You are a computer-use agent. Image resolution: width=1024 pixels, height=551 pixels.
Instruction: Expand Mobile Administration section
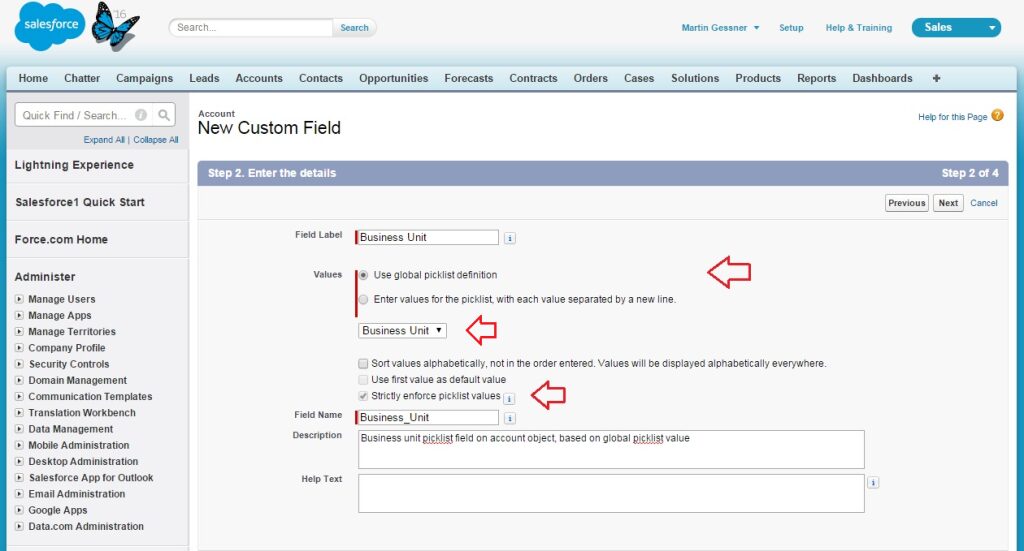point(19,445)
